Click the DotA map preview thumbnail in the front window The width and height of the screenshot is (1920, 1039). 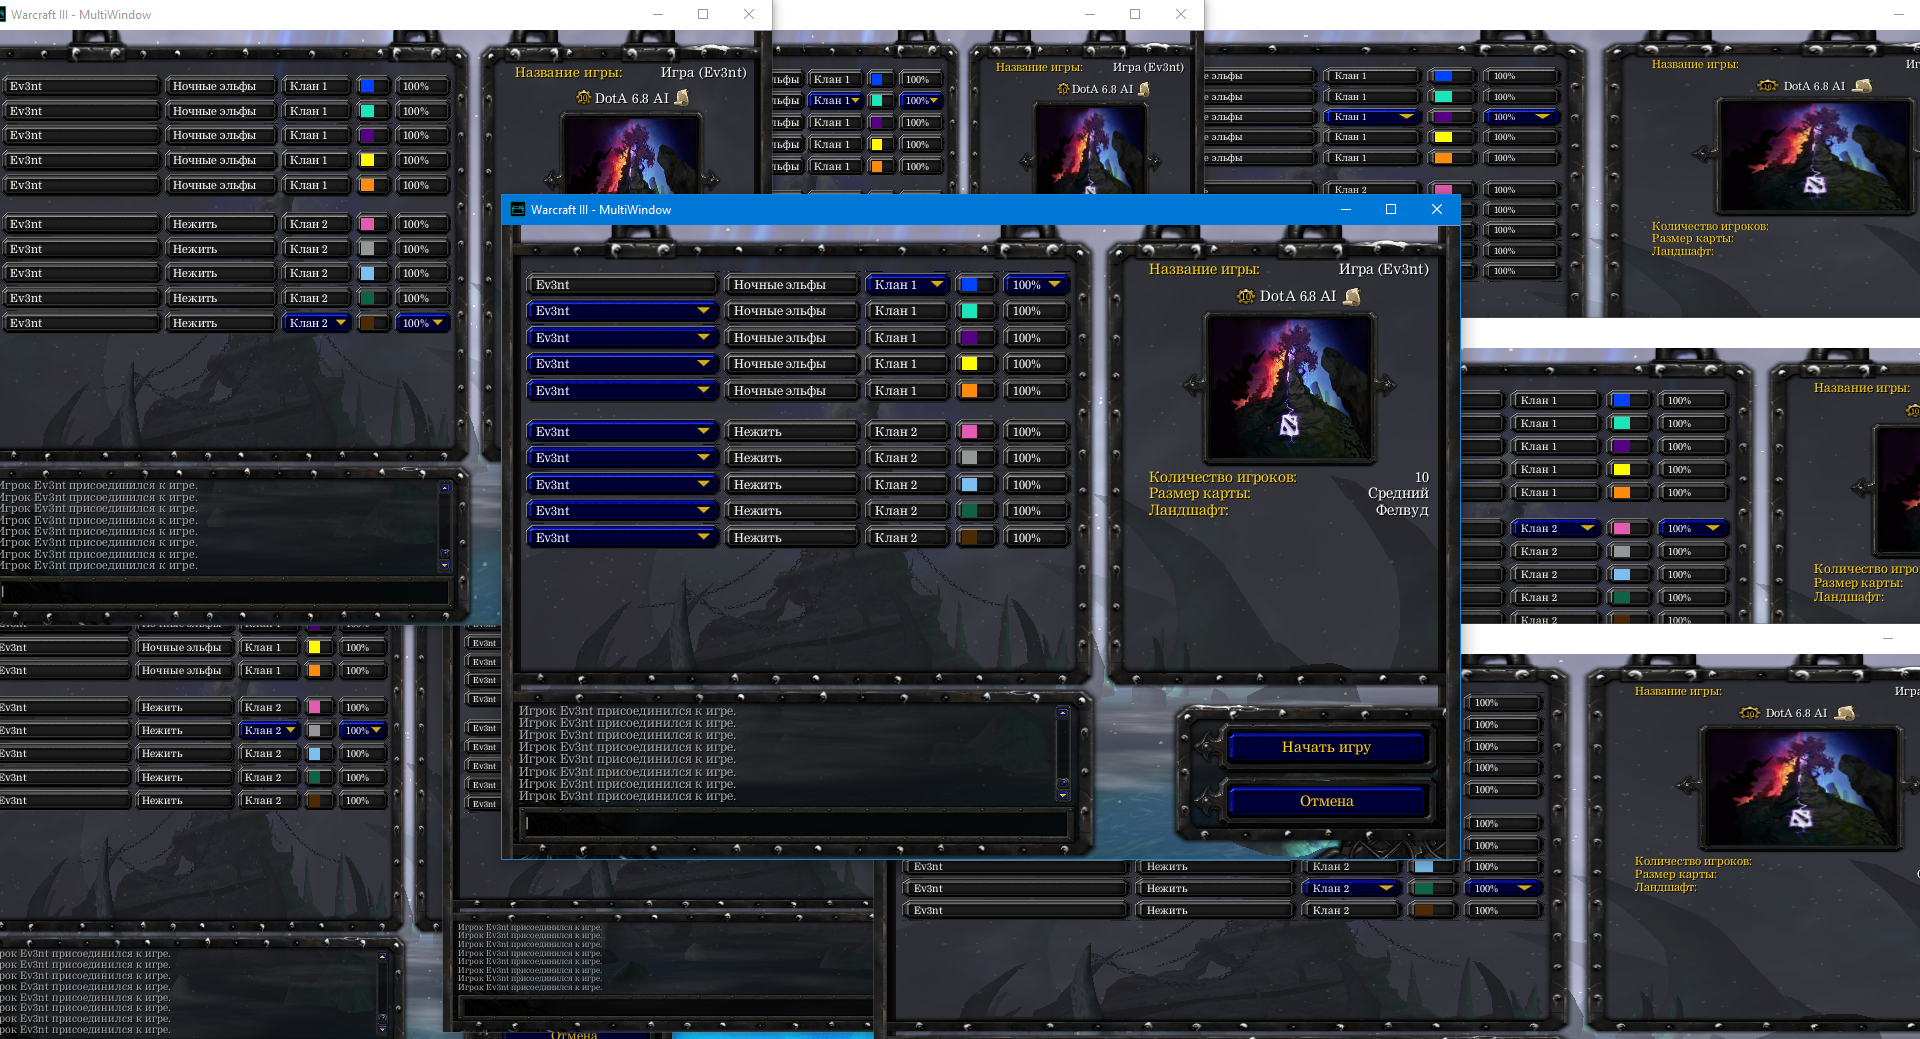1290,387
